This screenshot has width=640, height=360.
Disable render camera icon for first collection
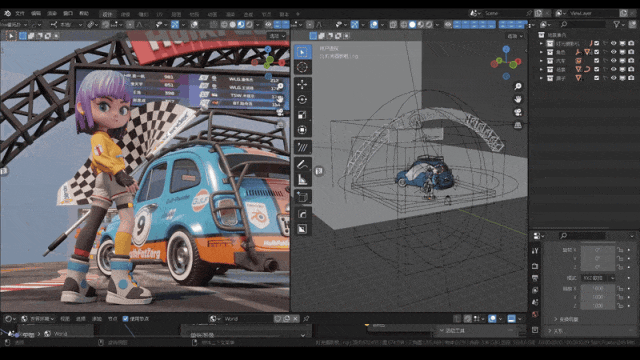click(x=631, y=43)
